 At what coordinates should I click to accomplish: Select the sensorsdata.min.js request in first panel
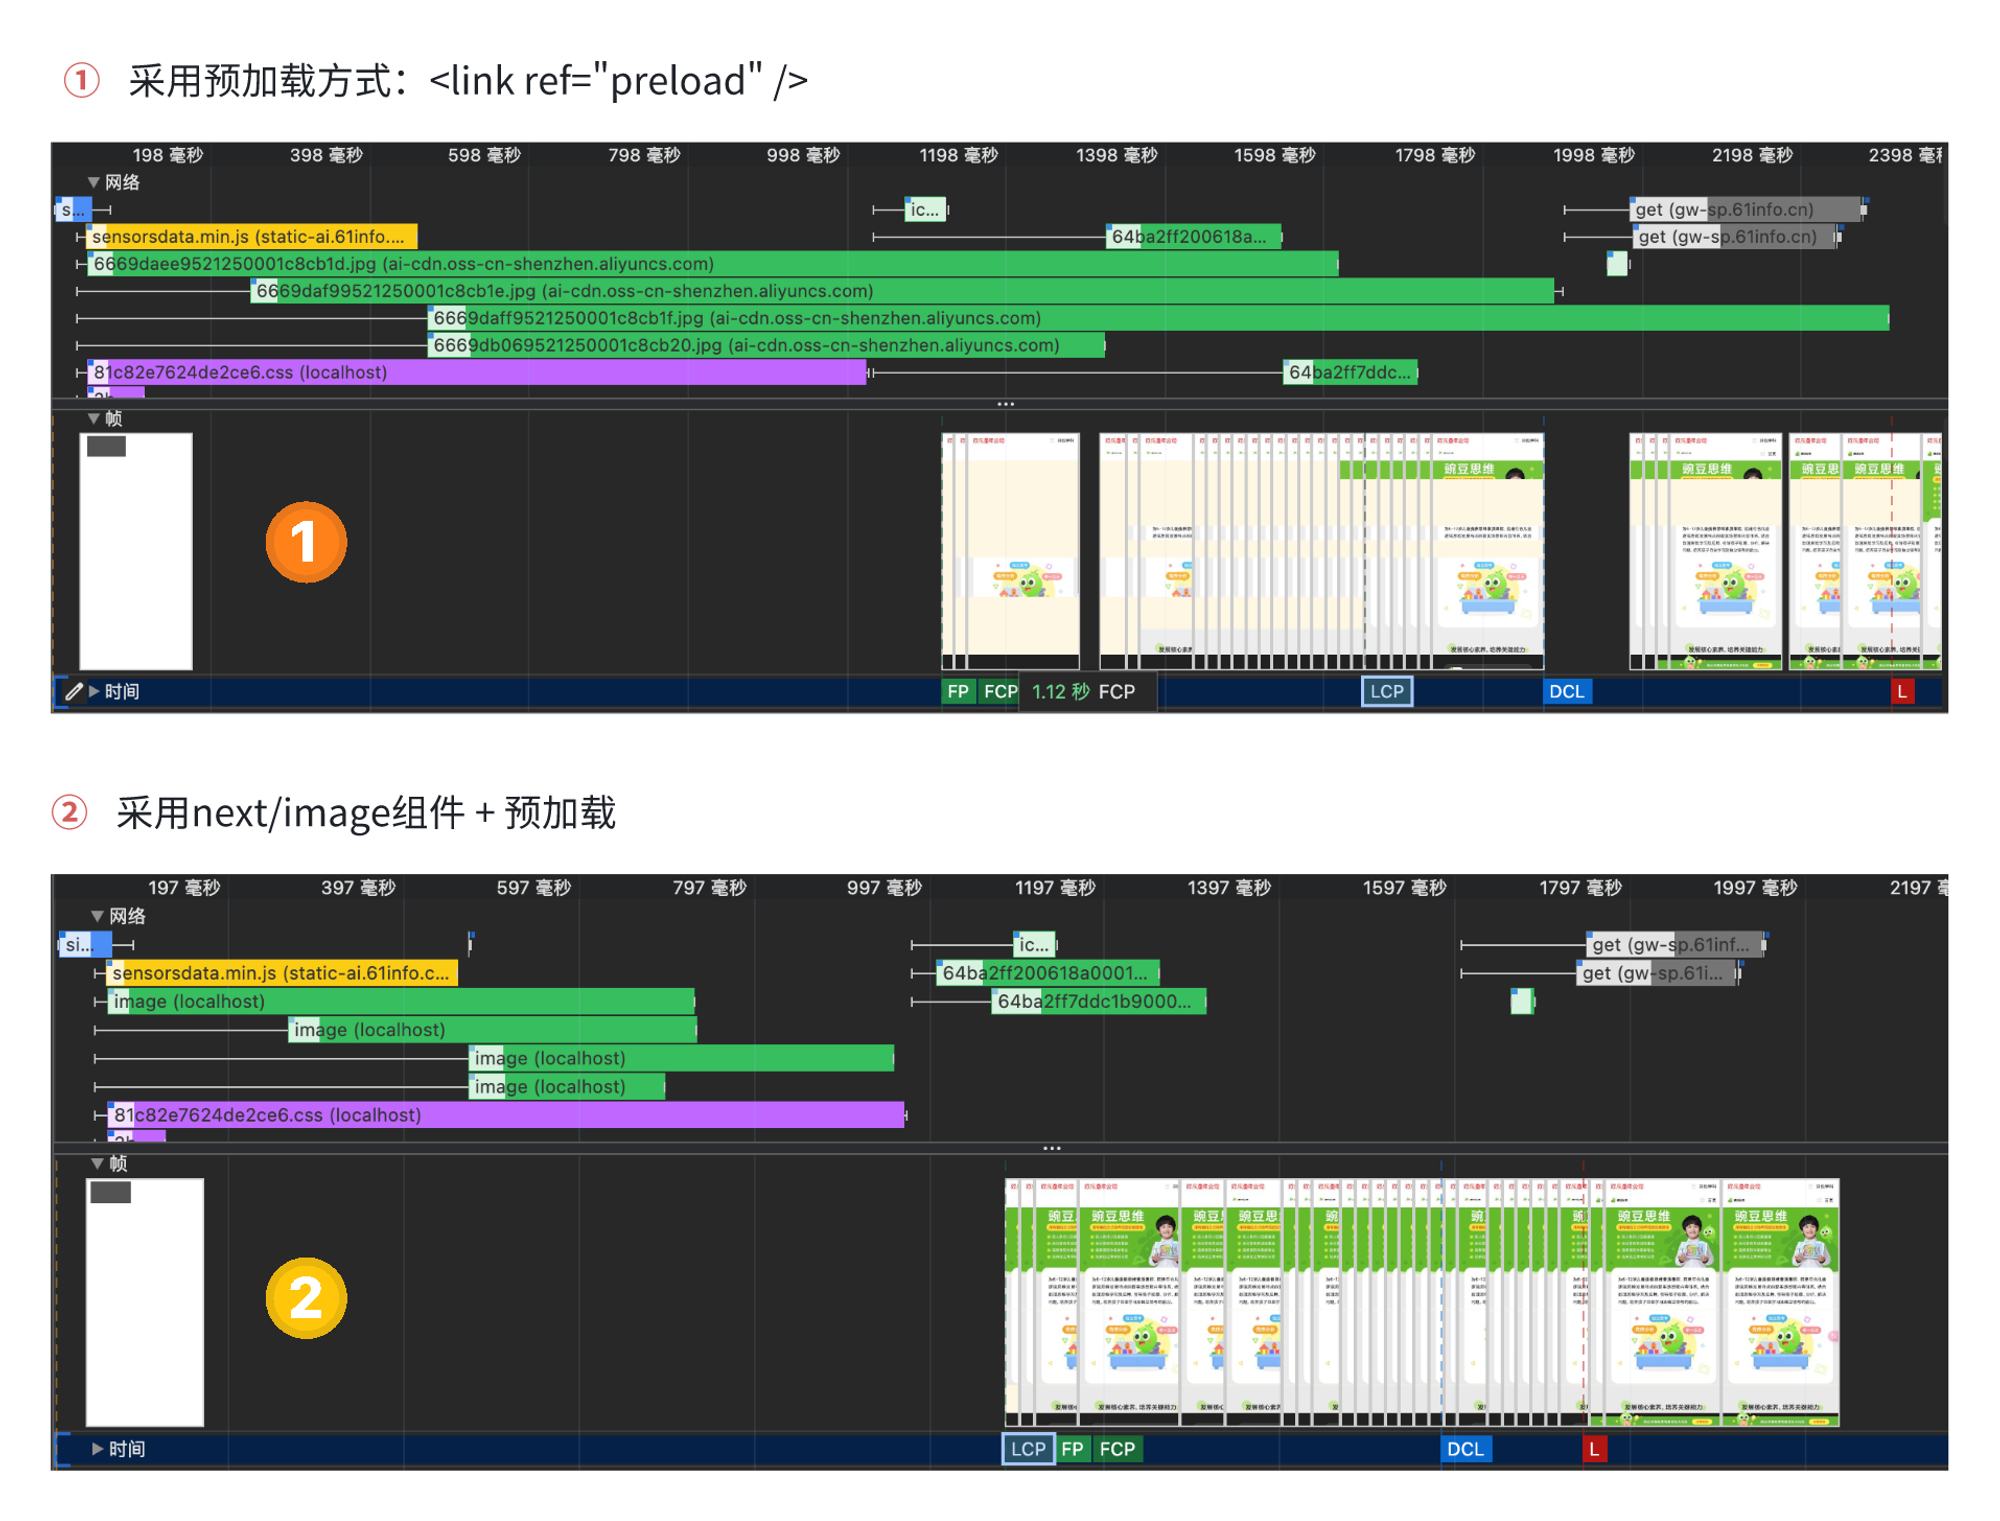[250, 237]
